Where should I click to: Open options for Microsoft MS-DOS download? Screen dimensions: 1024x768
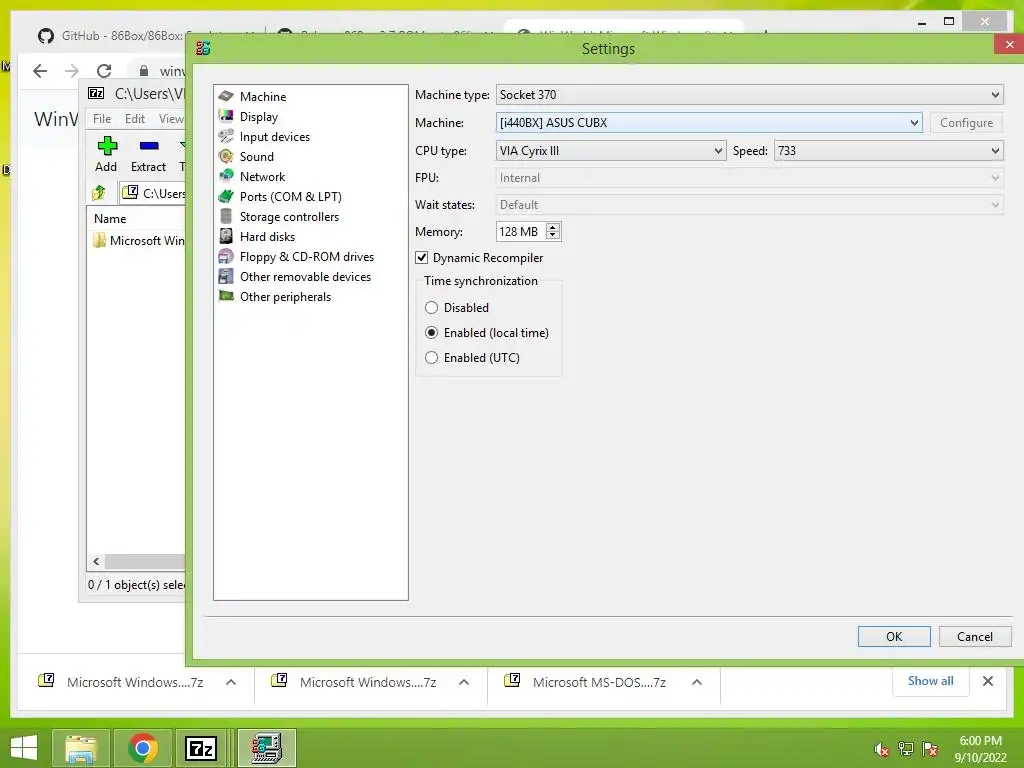[x=697, y=682]
